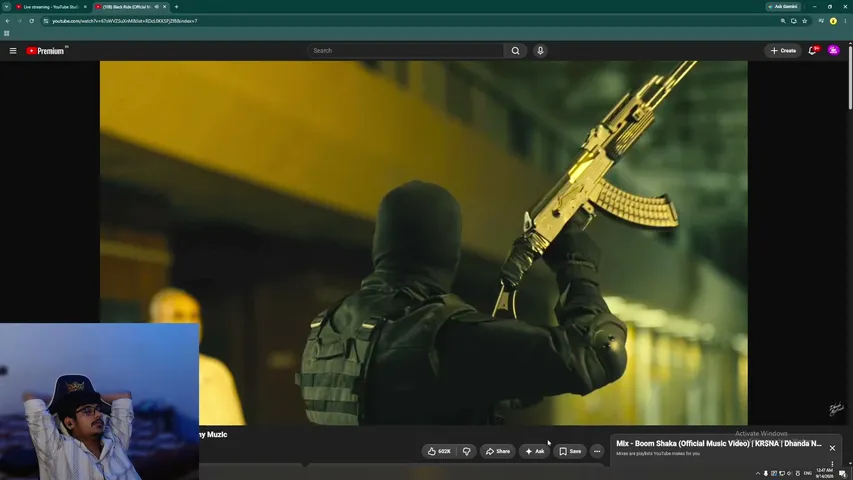Close the Mix playlist panel
The width and height of the screenshot is (853, 480).
(x=832, y=448)
